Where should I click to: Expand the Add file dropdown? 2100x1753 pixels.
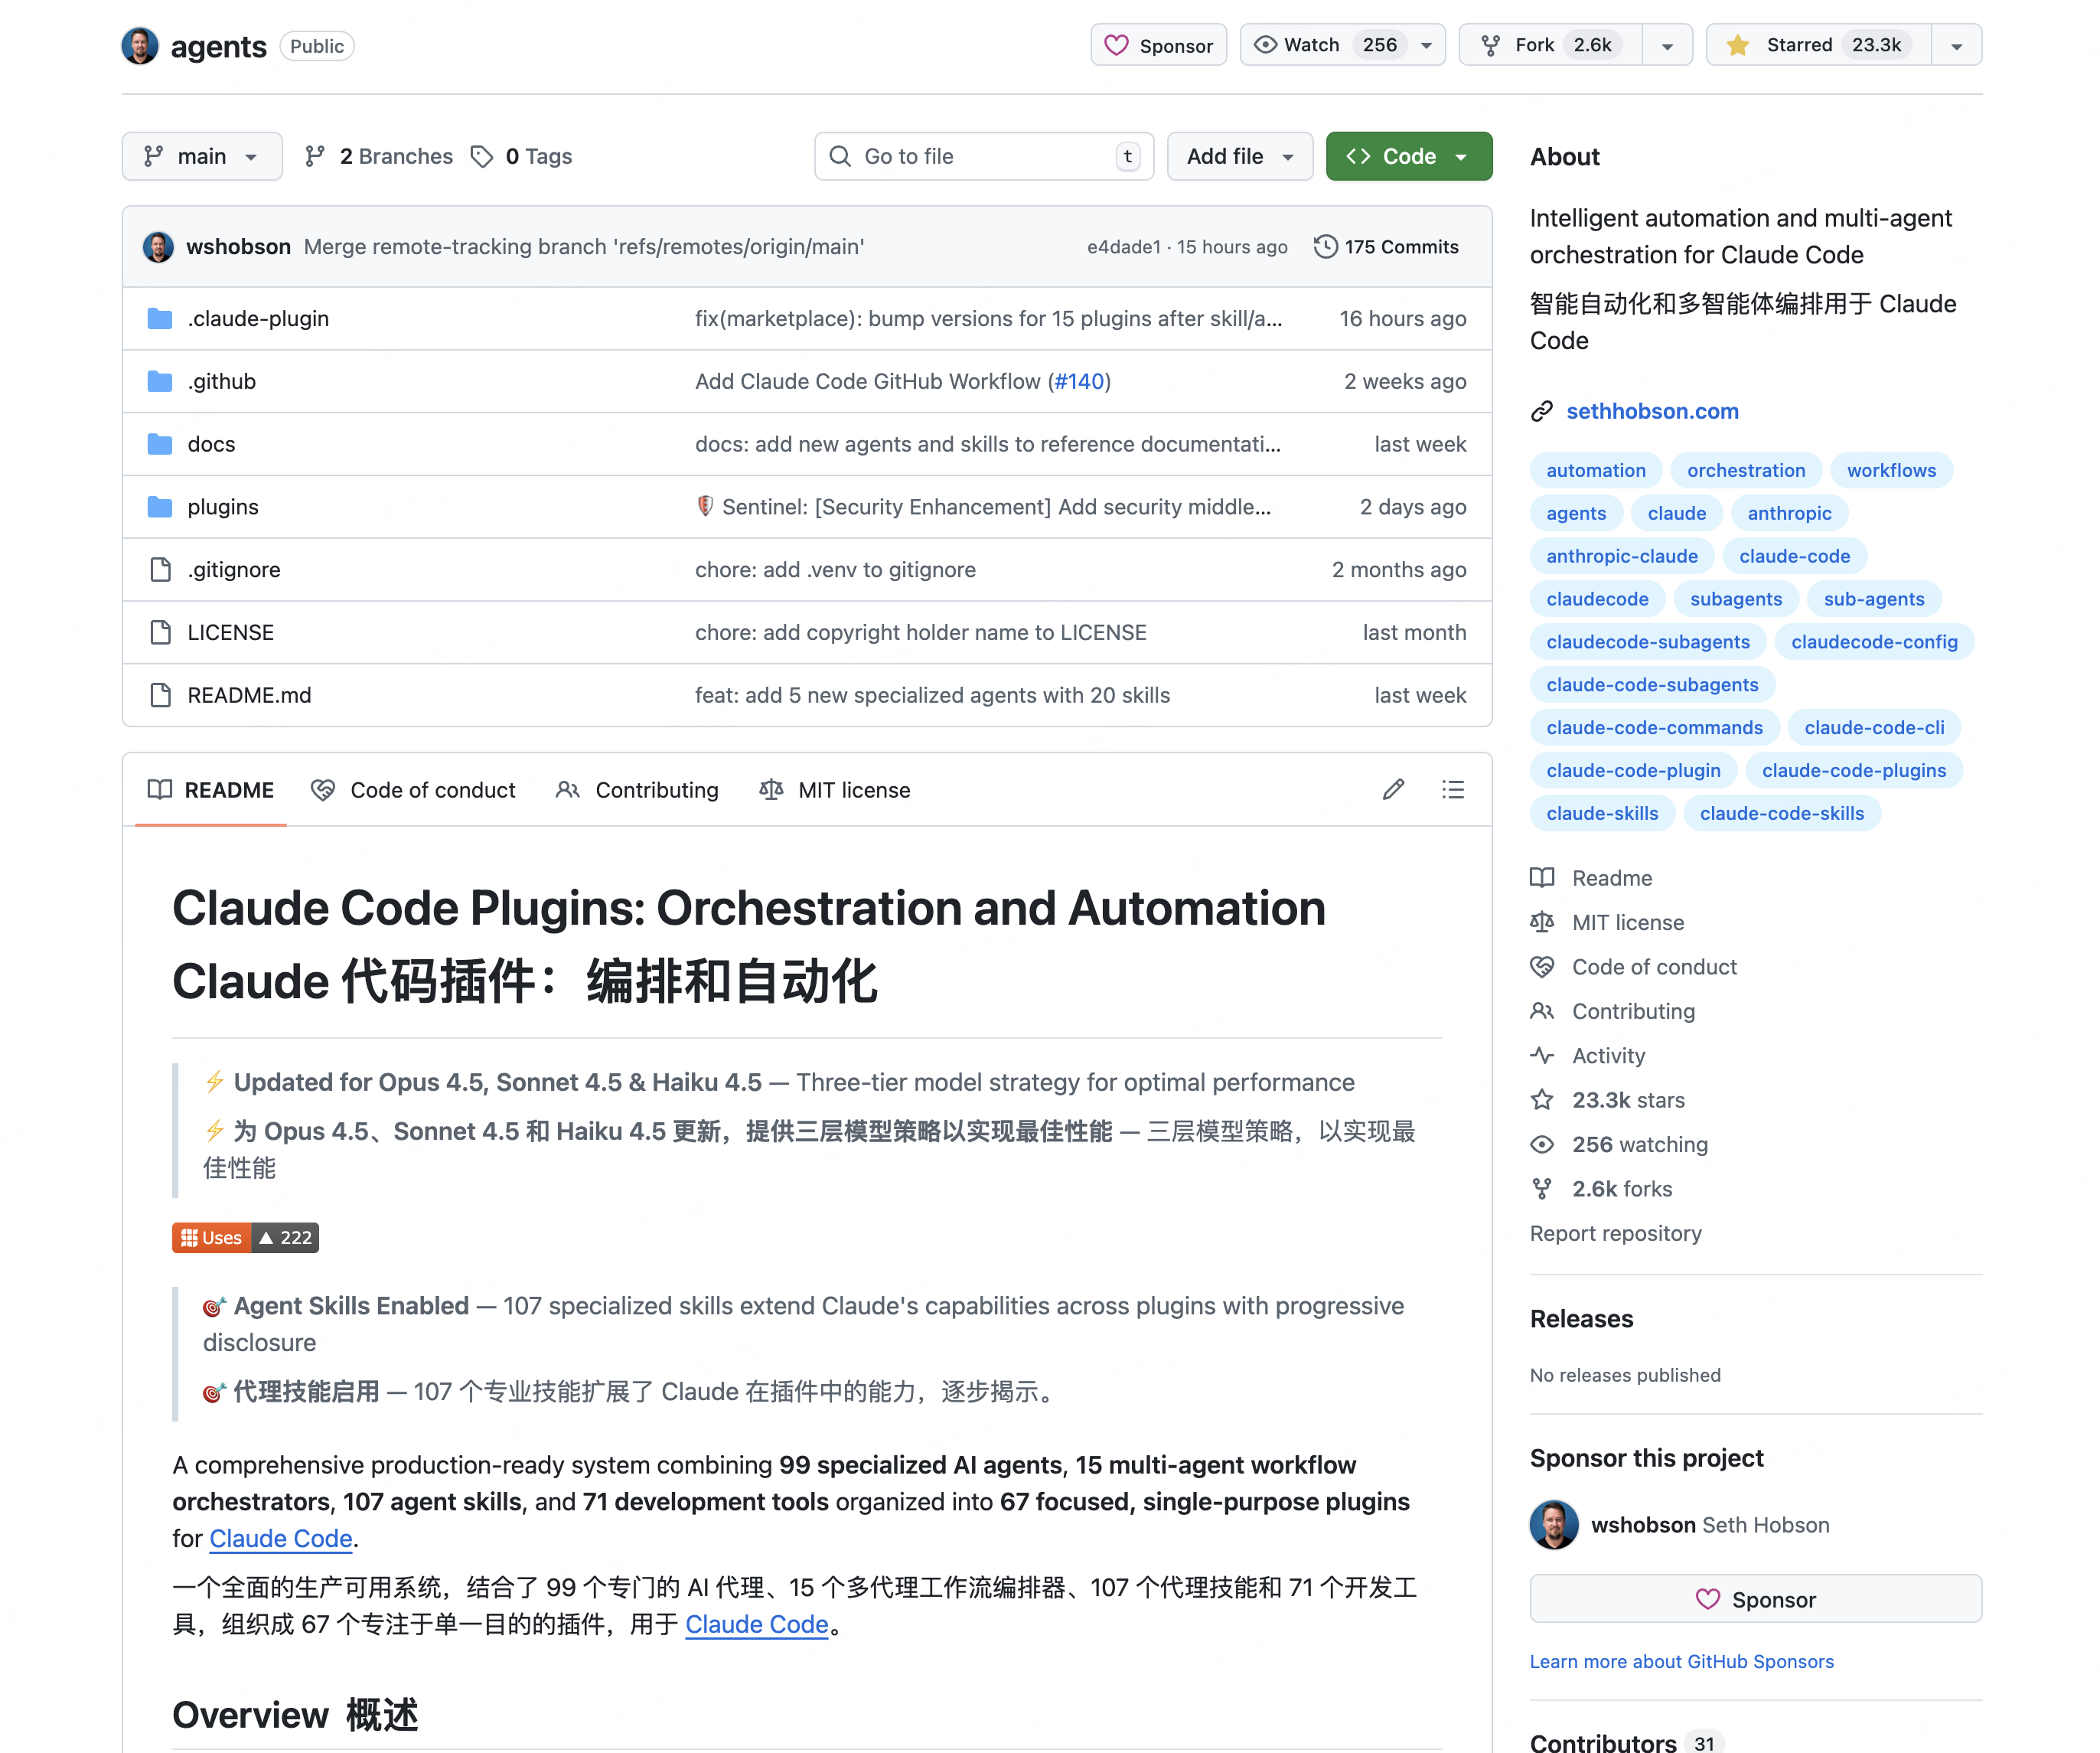click(1239, 156)
